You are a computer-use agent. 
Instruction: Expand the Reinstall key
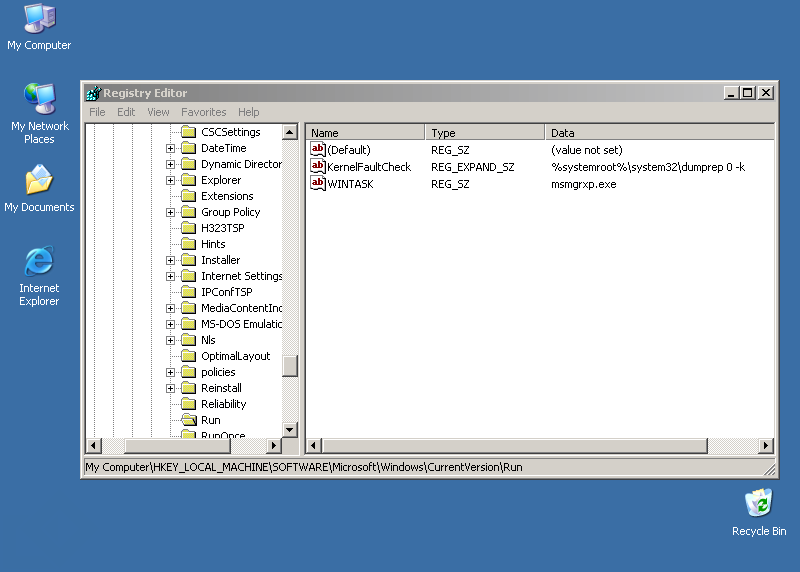click(x=170, y=388)
